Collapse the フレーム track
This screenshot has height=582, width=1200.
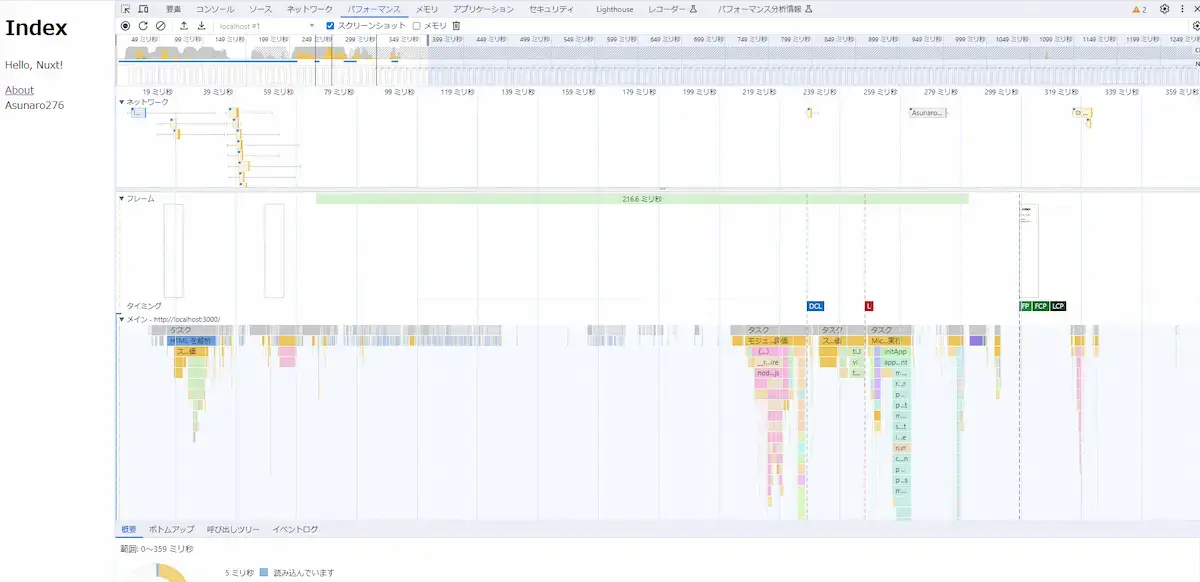(124, 198)
